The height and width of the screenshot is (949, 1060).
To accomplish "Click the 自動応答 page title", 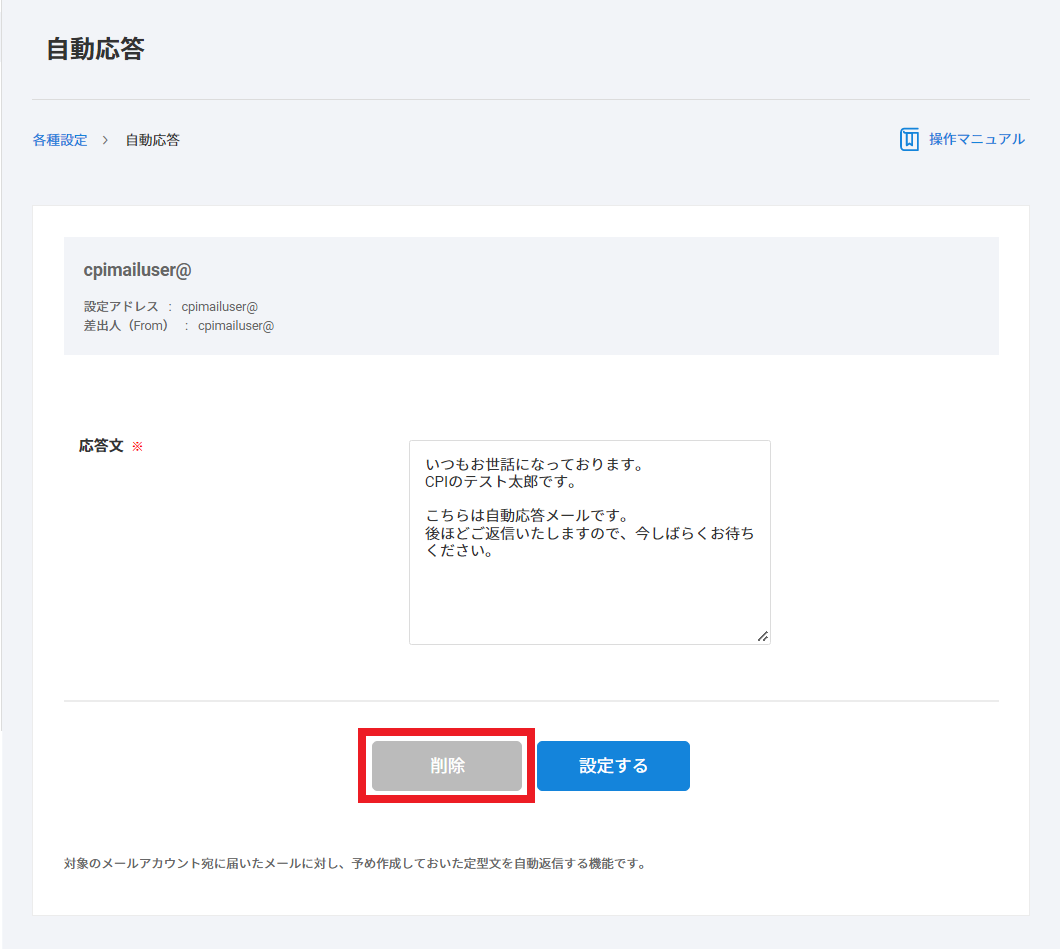I will click(95, 50).
